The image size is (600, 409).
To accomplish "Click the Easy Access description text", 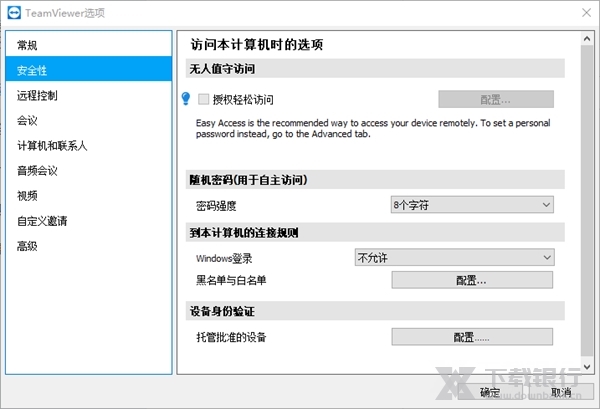I will click(373, 128).
